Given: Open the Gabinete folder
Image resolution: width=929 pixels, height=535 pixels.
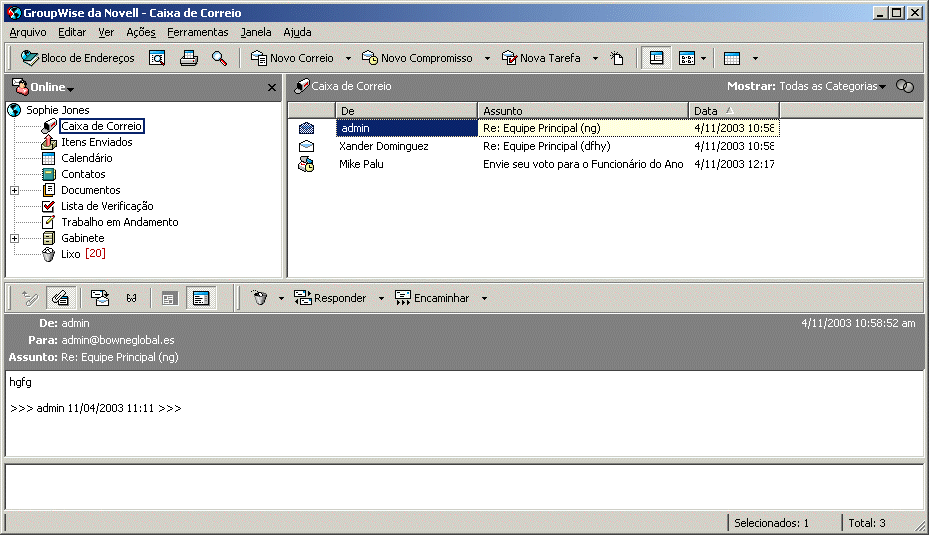Looking at the screenshot, I should point(82,238).
